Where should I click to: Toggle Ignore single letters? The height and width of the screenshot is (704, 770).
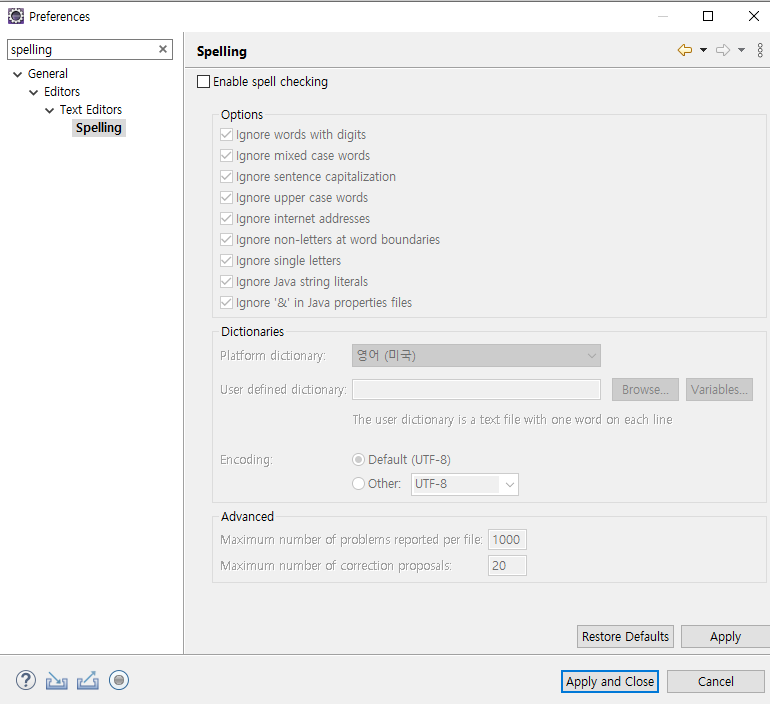(x=226, y=261)
